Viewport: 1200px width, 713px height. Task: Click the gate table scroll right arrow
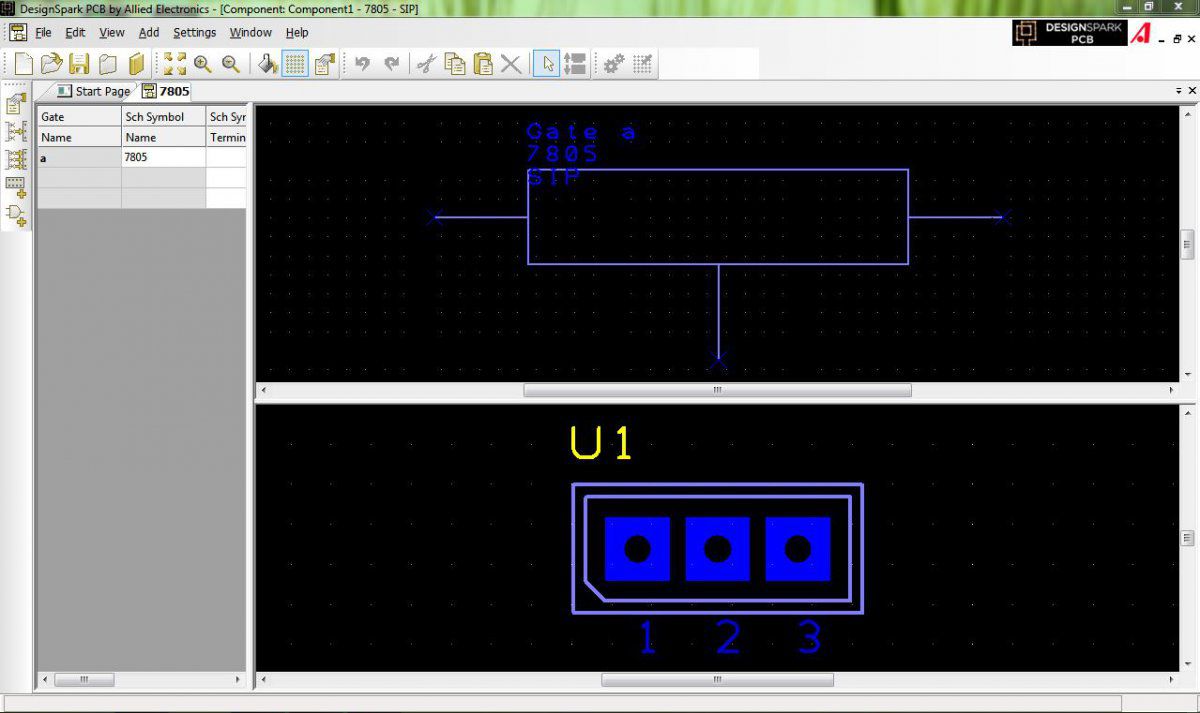[x=238, y=680]
